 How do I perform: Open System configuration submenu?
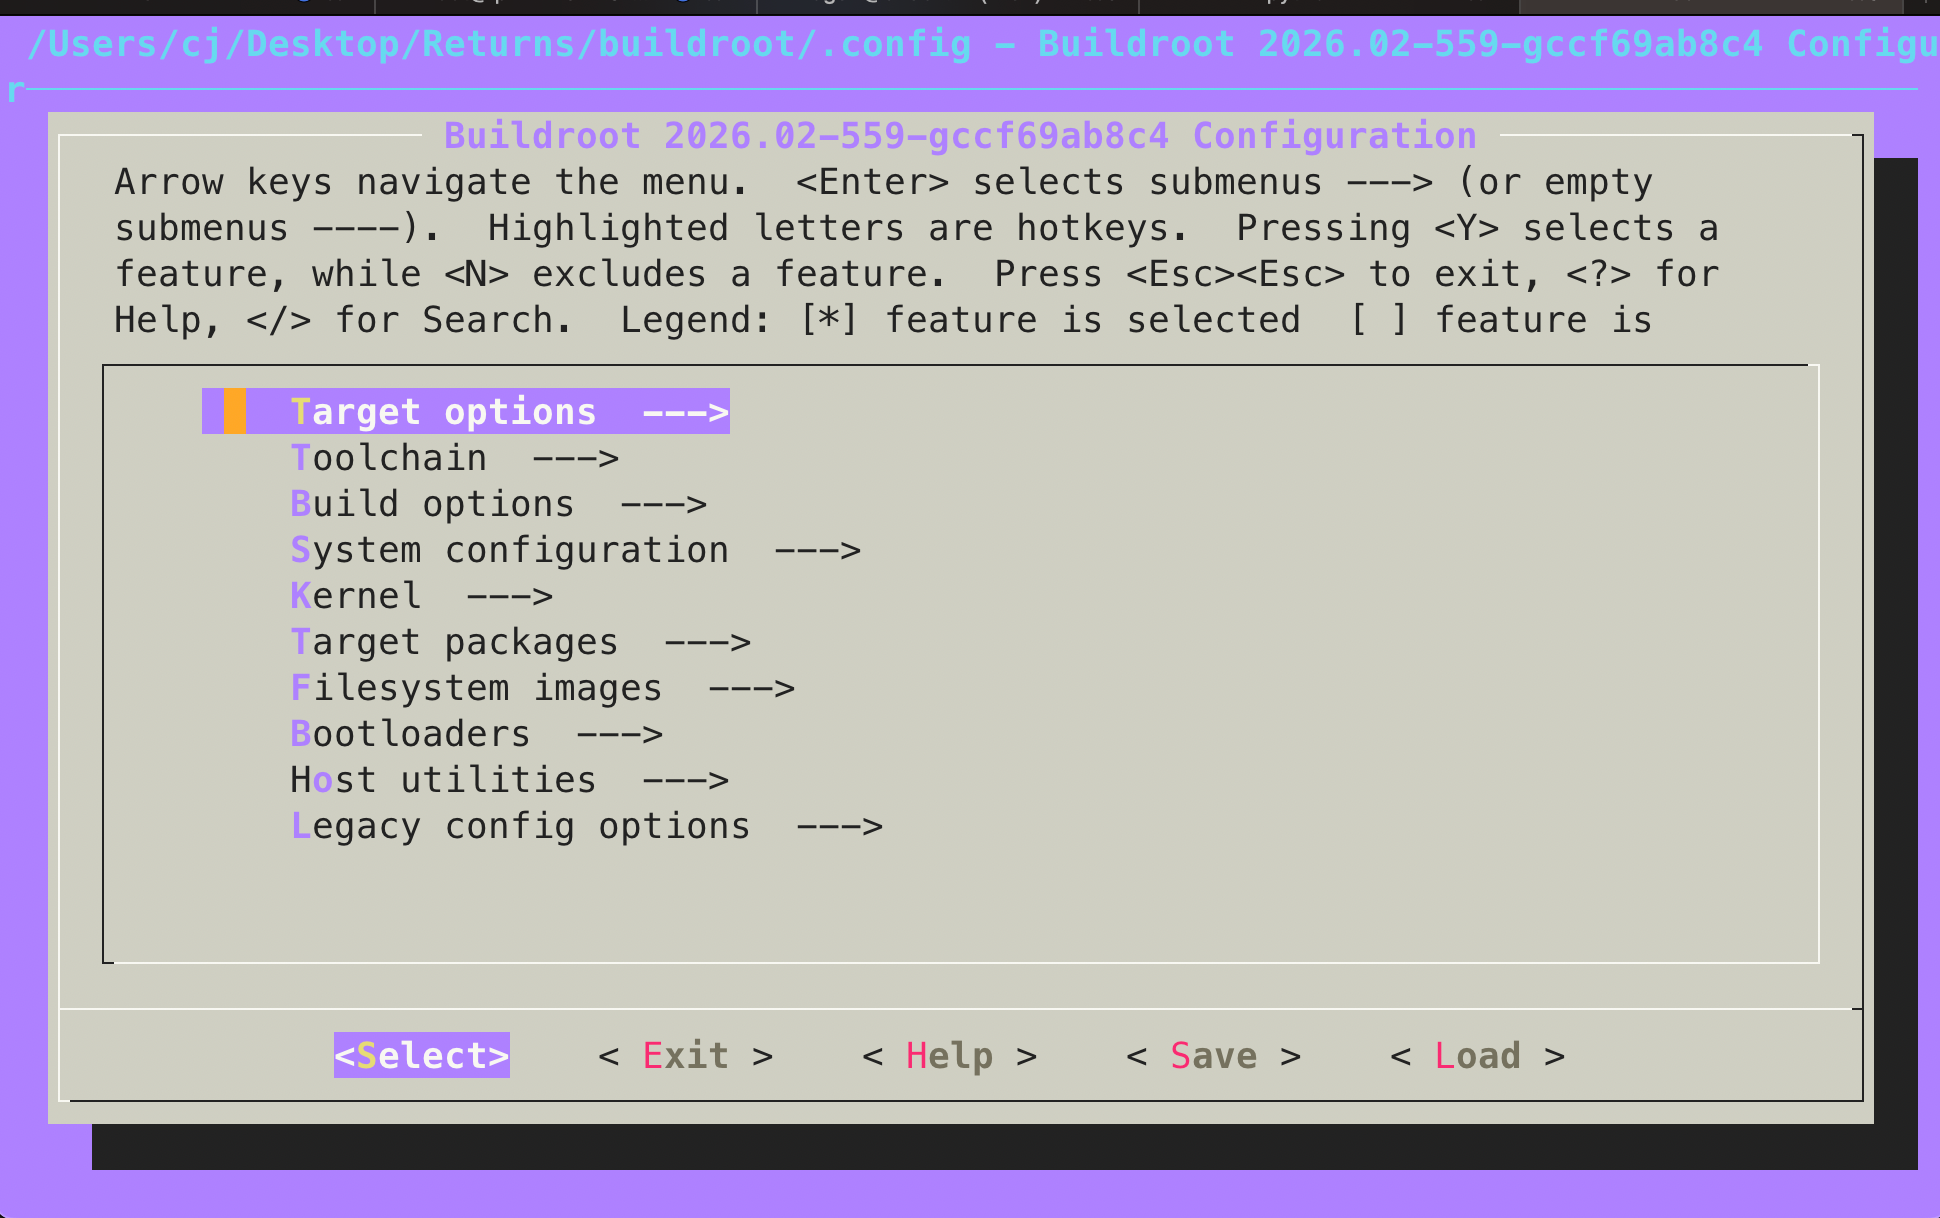575,550
